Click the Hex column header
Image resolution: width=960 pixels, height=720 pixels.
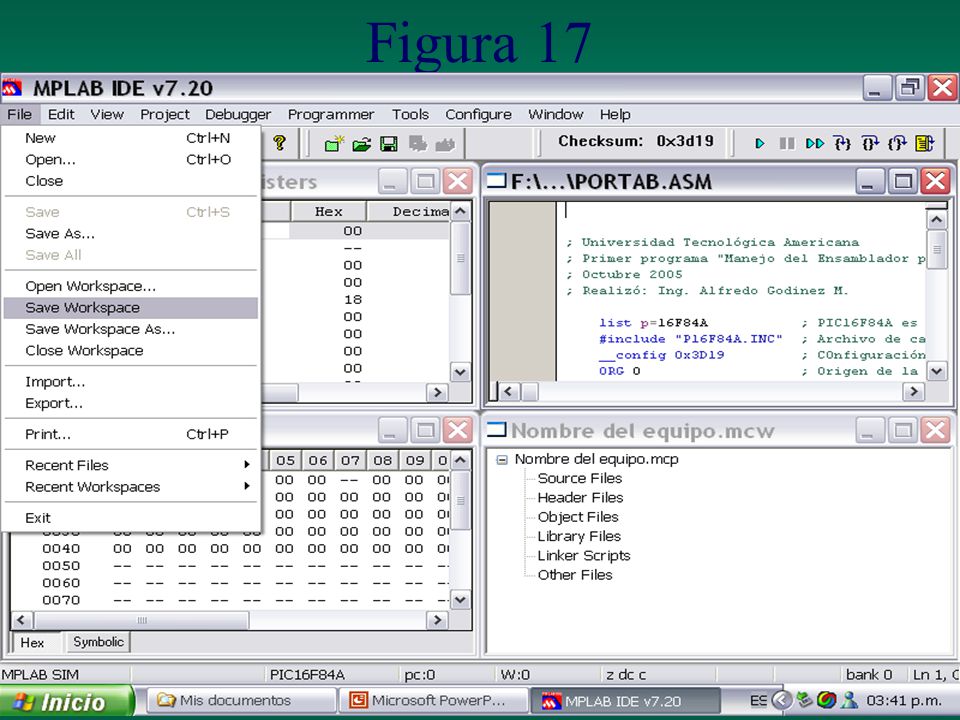(328, 212)
